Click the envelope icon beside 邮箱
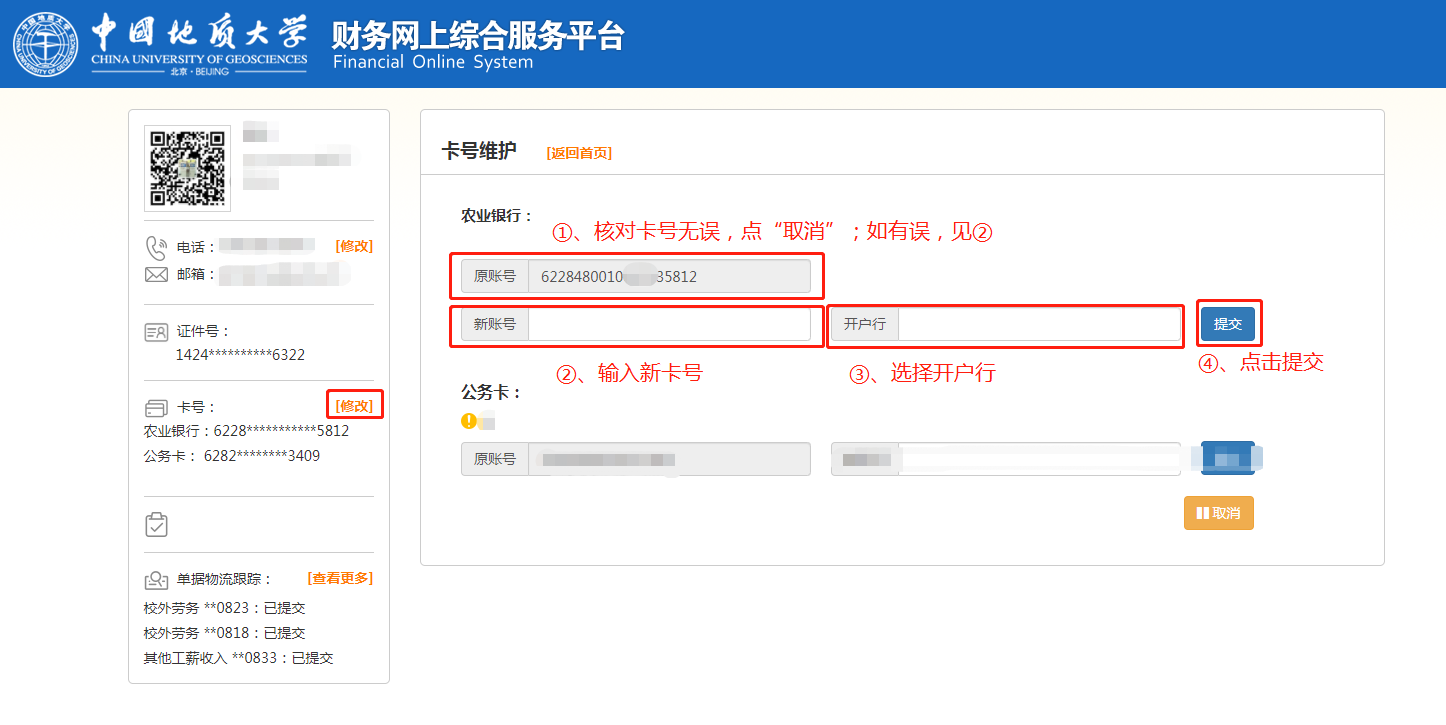The width and height of the screenshot is (1446, 725). point(156,274)
